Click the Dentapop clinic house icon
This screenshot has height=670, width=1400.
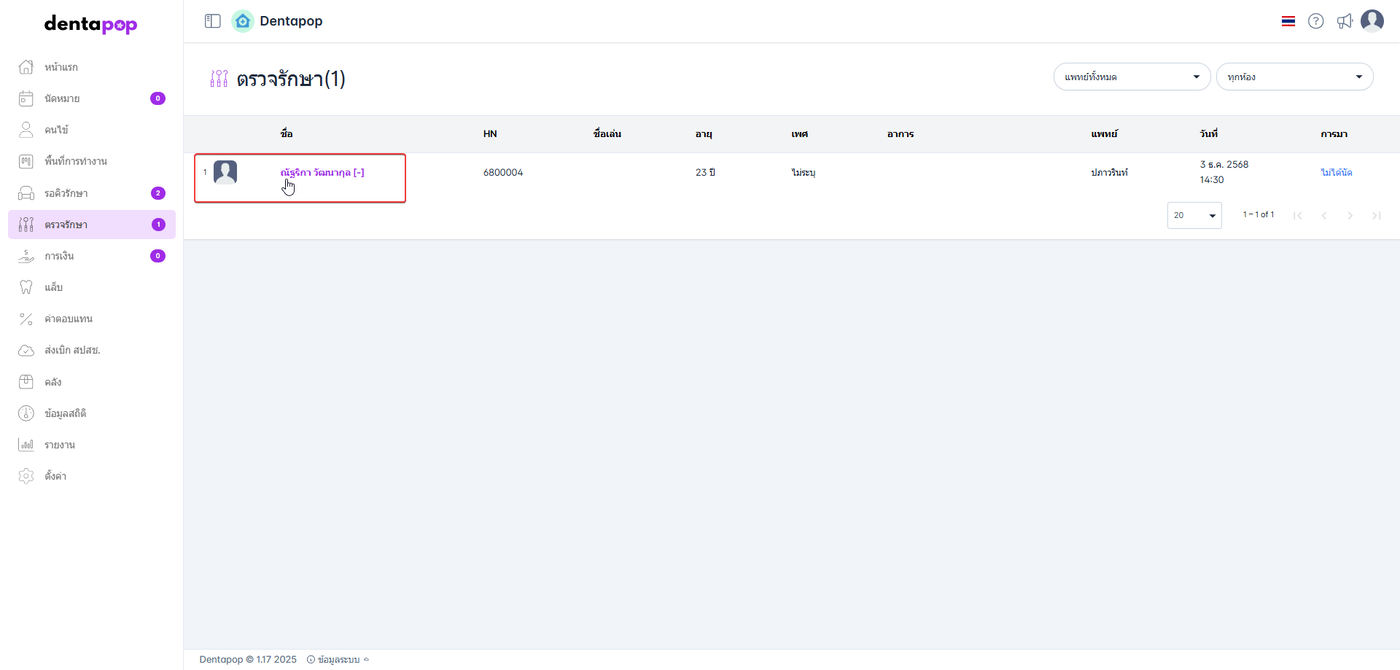242,21
